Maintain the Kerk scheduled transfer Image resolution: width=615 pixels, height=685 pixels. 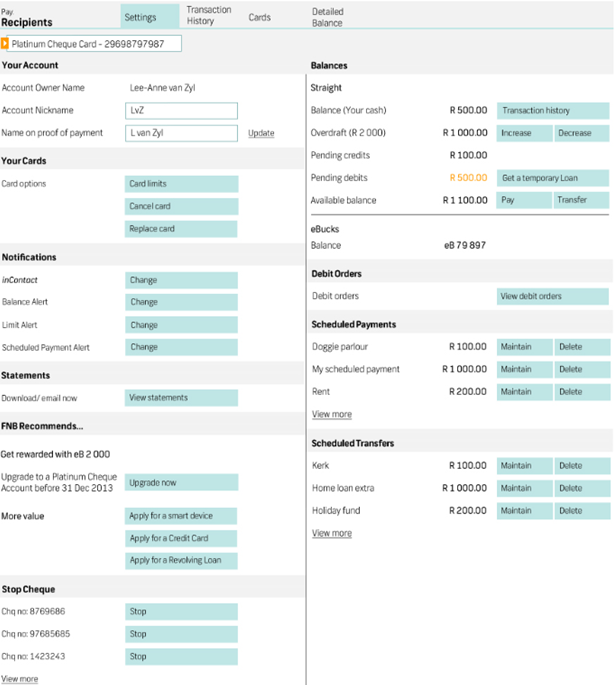pos(525,466)
